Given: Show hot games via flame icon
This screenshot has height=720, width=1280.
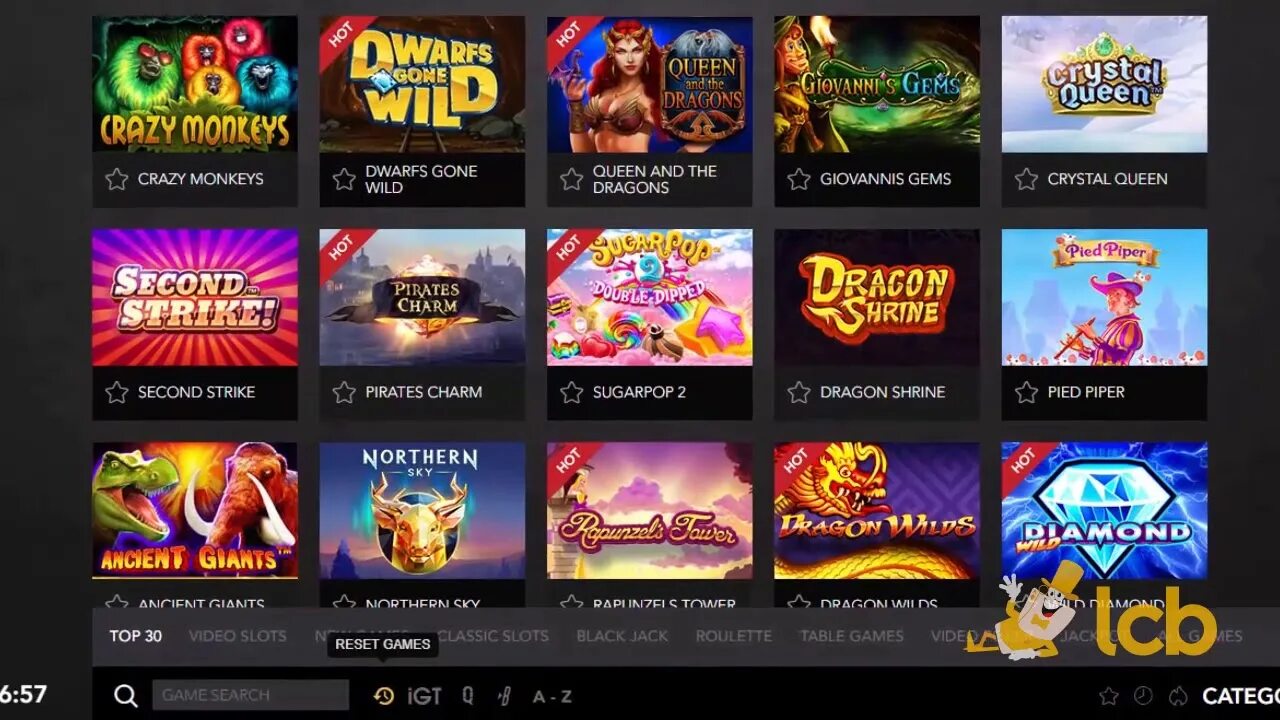Looking at the screenshot, I should point(1178,696).
